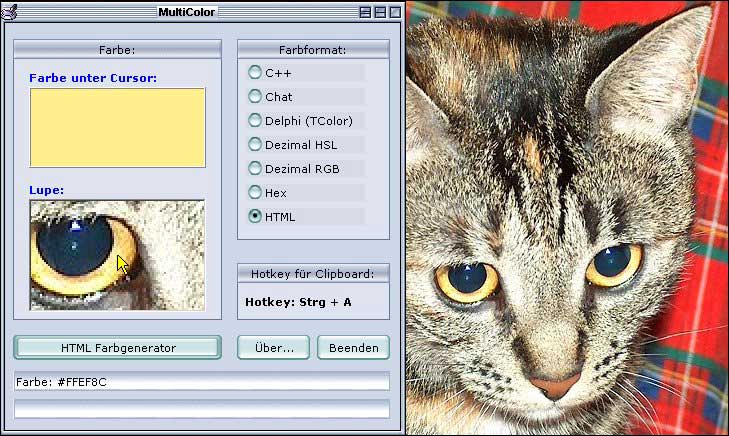This screenshot has height=436, width=729.
Task: Click the Lupe: label
Action: tap(46, 190)
